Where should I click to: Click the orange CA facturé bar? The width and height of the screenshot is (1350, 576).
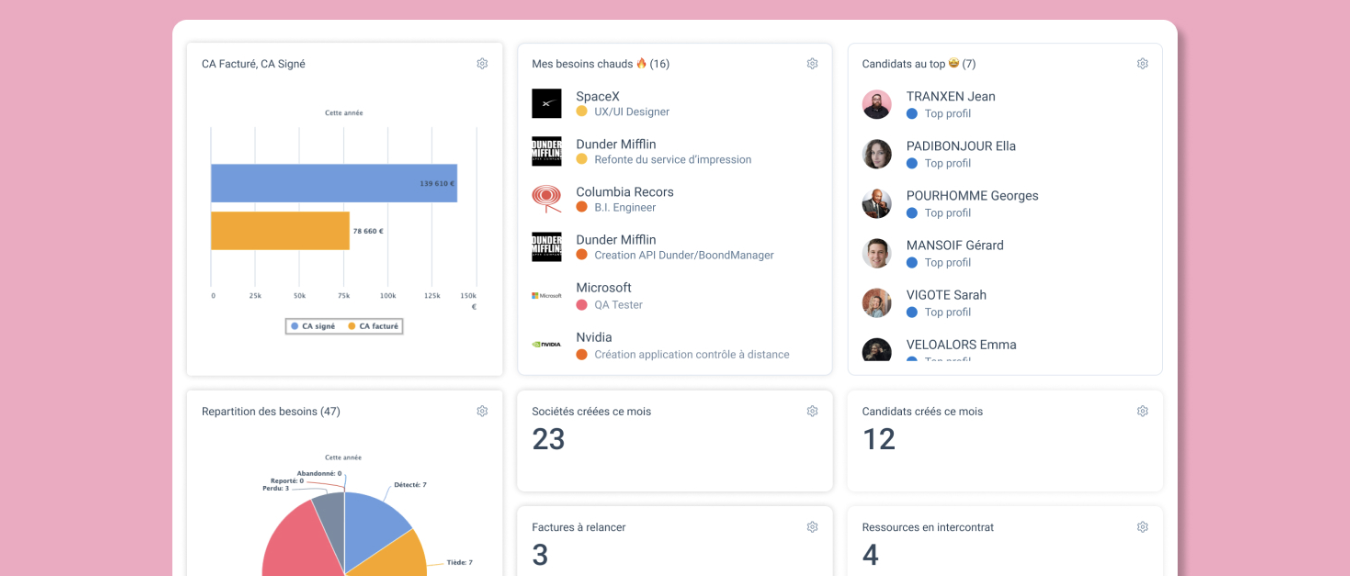tap(280, 230)
